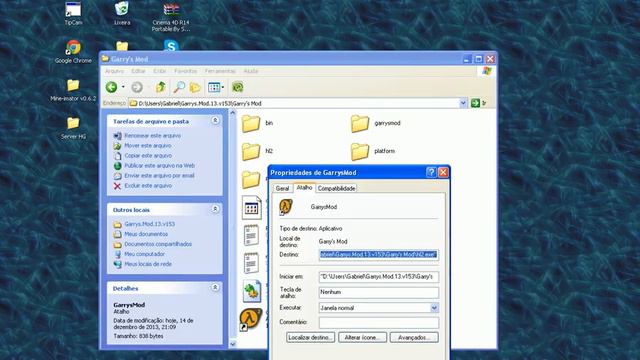This screenshot has width=640, height=360.
Task: Open the address bar dropdown arrow
Action: pos(463,103)
